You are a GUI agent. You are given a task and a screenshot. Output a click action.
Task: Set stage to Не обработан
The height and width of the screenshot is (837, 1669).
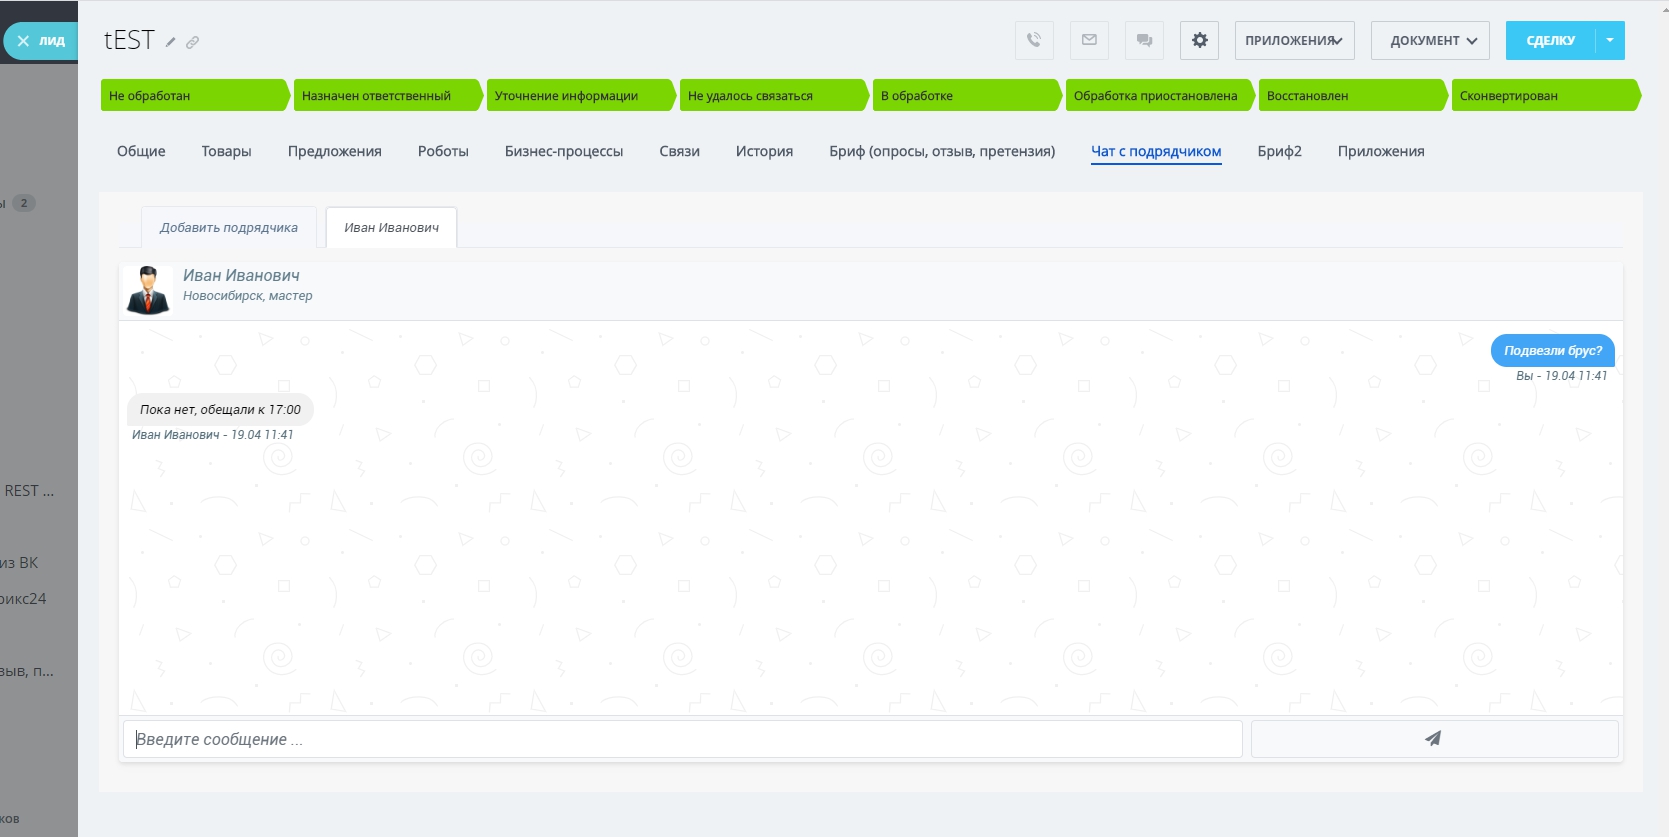click(x=195, y=95)
